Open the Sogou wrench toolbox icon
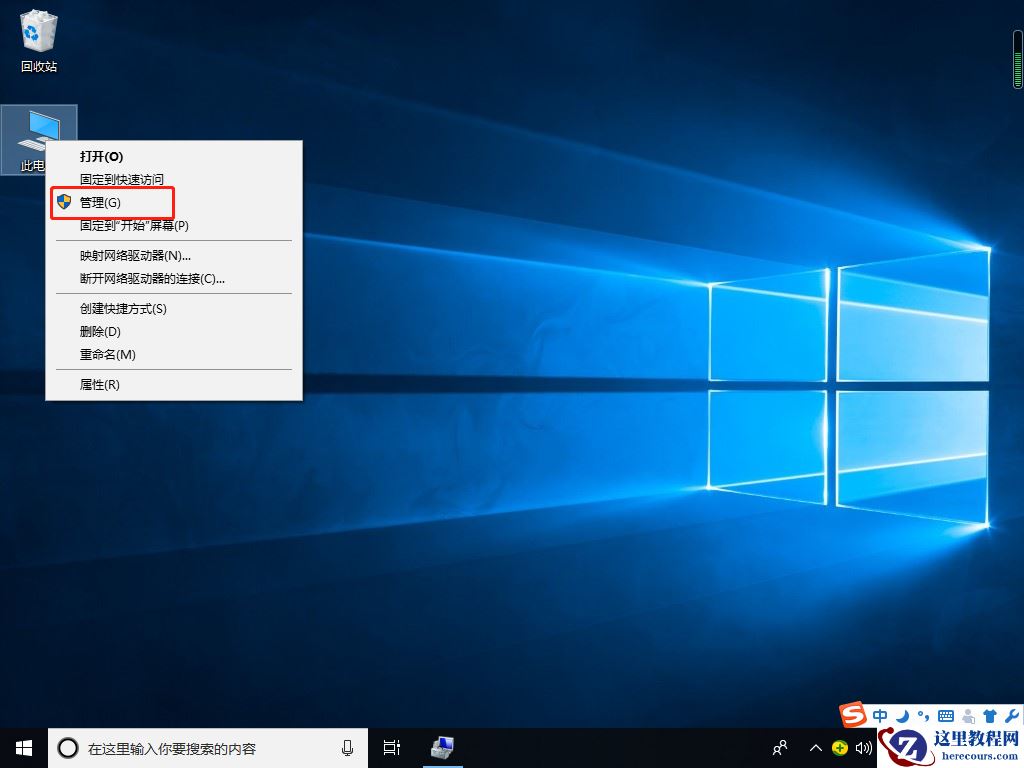The width and height of the screenshot is (1024, 768). pos(1011,715)
